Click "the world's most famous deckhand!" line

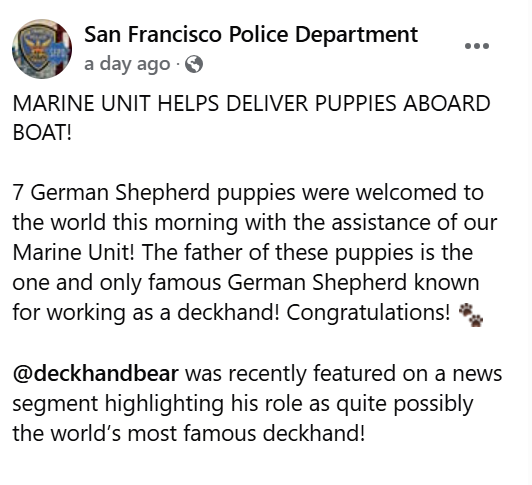(189, 433)
